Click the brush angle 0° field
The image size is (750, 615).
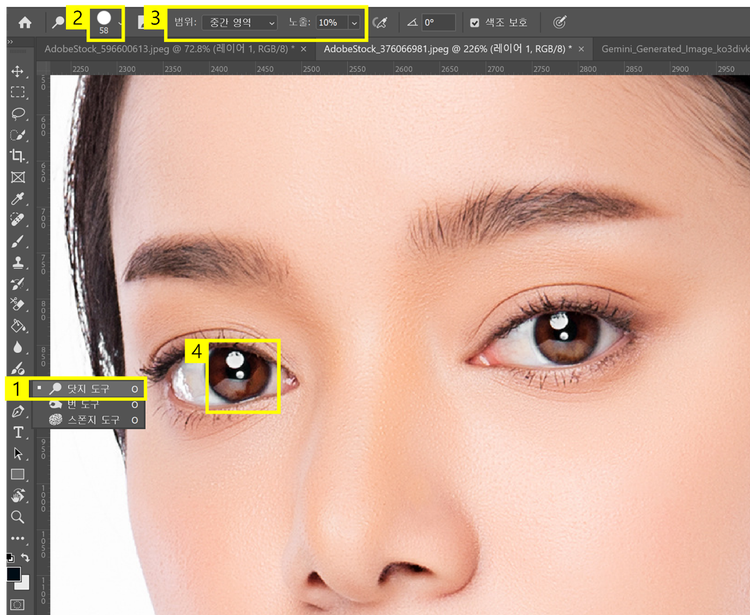click(x=438, y=22)
